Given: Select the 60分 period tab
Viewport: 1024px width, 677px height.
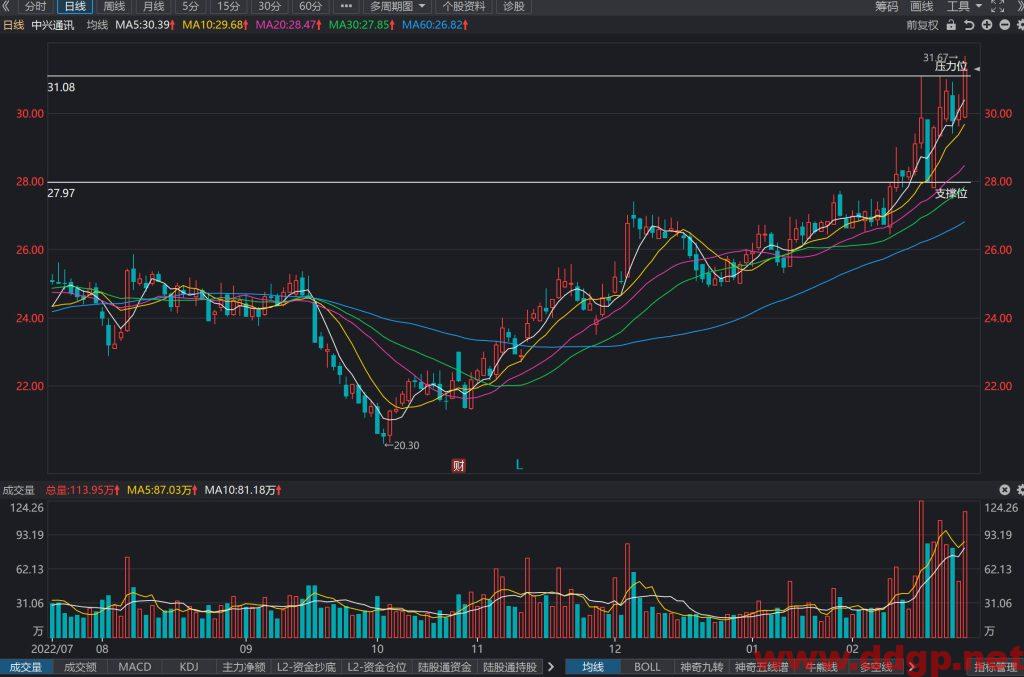Looking at the screenshot, I should click(310, 7).
